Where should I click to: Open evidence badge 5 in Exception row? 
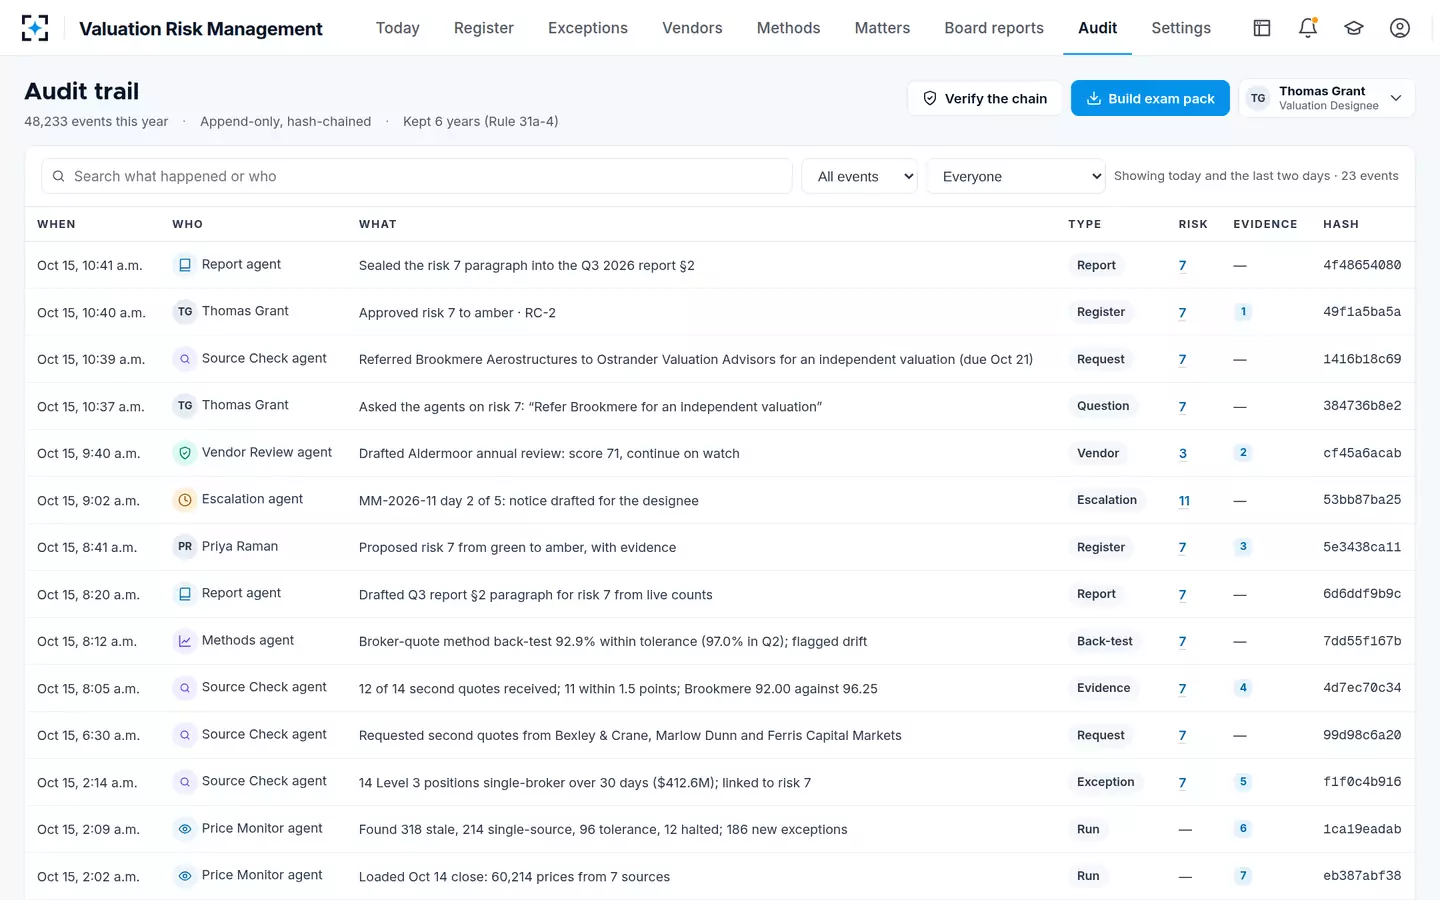pos(1243,782)
